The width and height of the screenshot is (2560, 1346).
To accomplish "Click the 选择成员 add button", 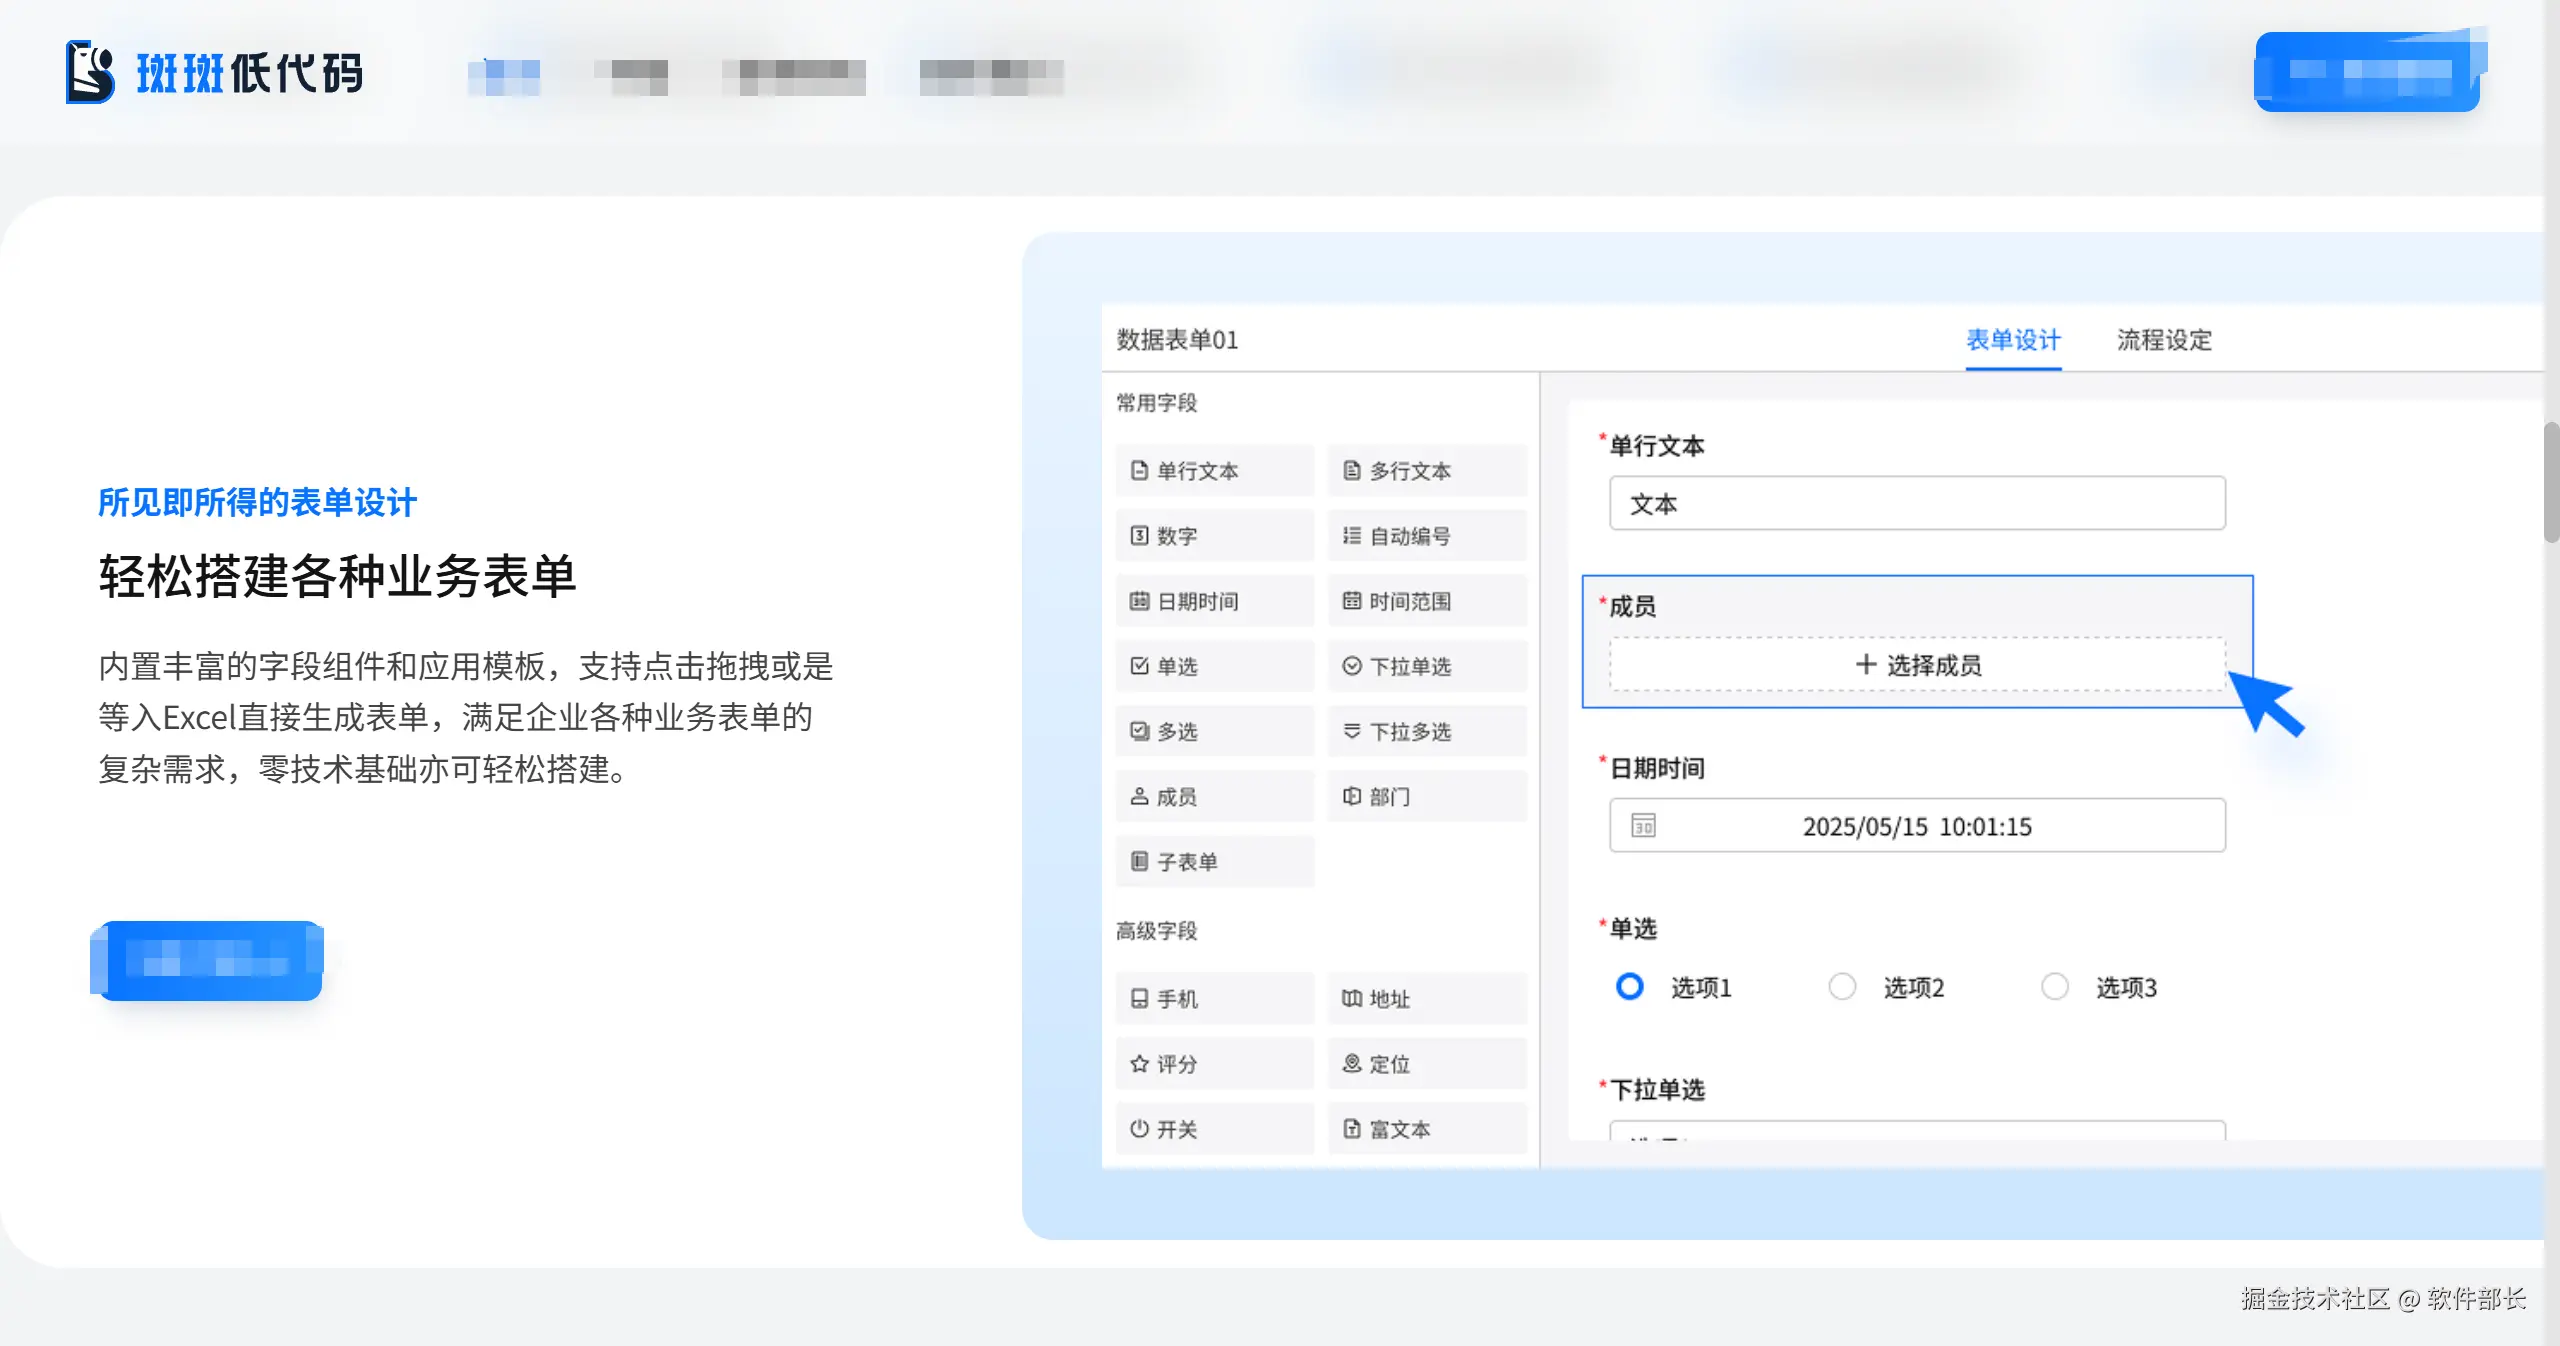I will coord(1916,665).
